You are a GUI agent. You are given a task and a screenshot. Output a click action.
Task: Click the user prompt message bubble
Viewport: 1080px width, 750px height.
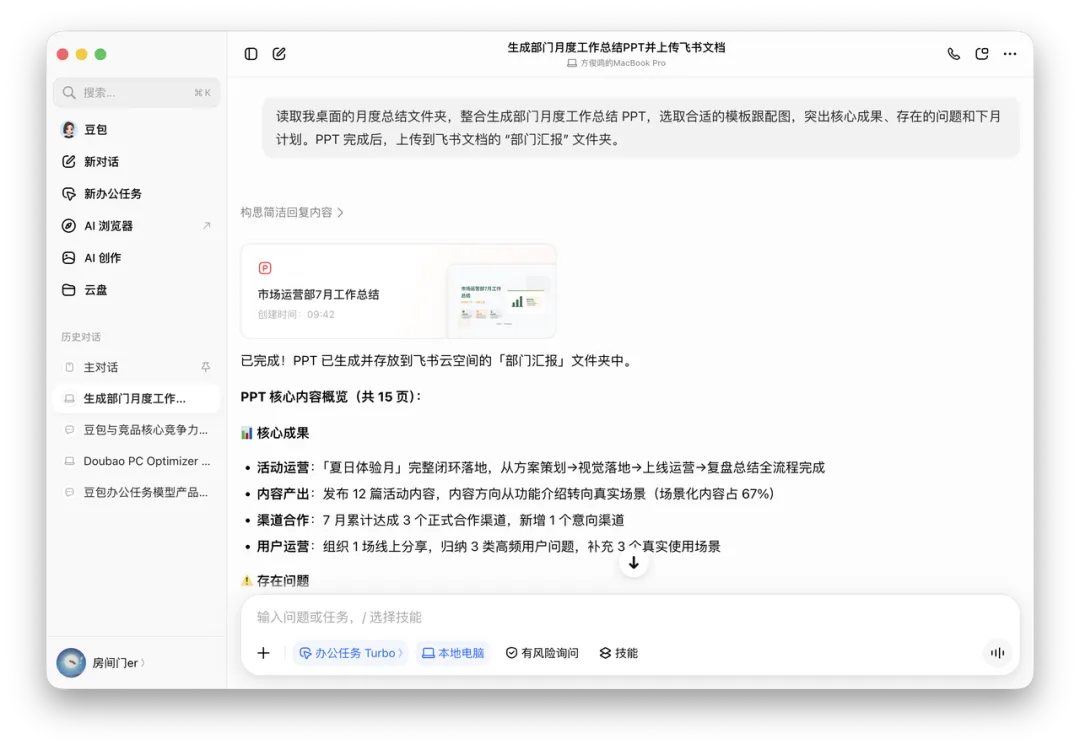[641, 127]
